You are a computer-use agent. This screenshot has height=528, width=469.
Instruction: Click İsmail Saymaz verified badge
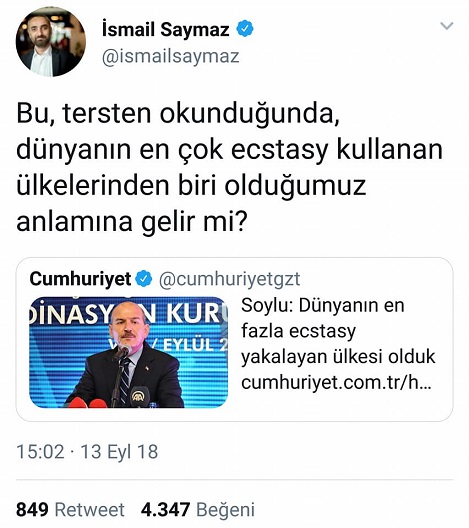(x=245, y=29)
